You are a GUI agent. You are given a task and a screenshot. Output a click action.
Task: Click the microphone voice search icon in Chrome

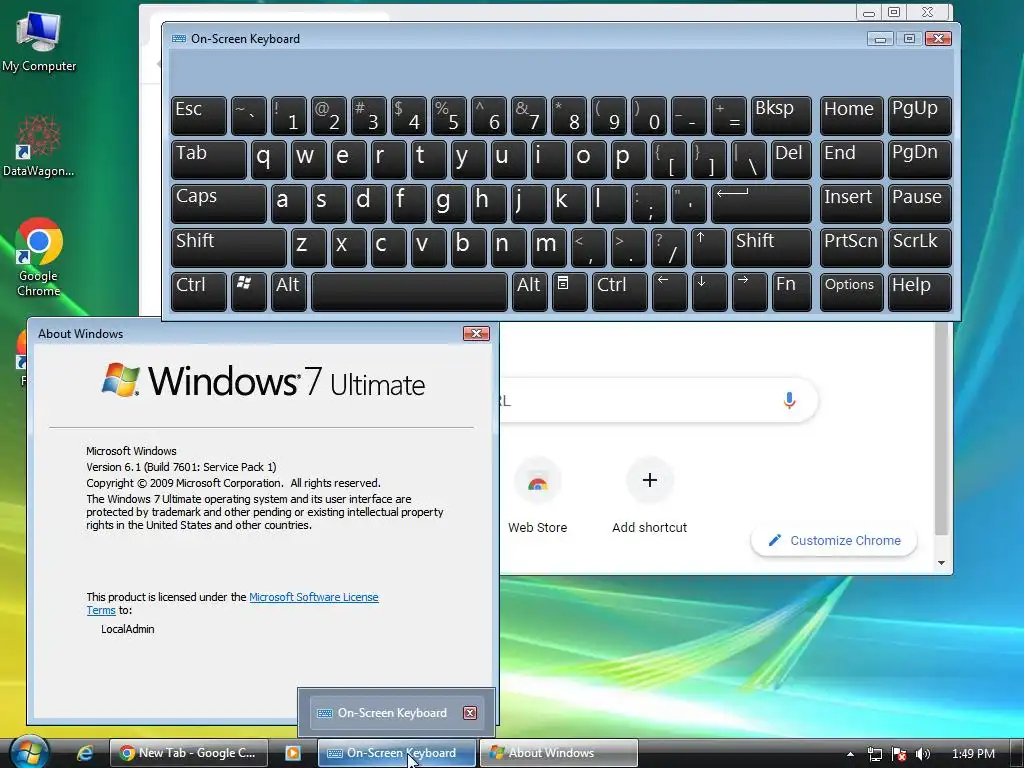(x=789, y=400)
